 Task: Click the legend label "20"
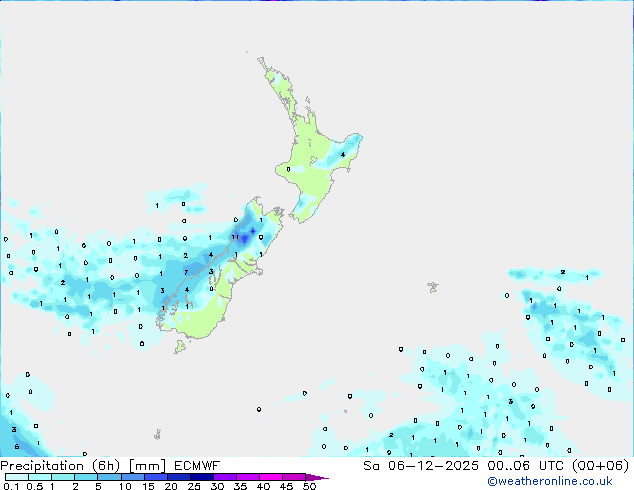(x=171, y=486)
